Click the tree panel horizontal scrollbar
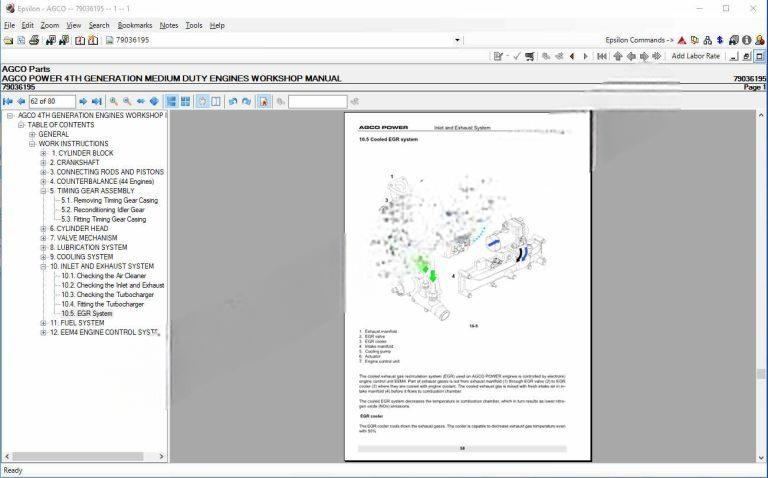The height and width of the screenshot is (478, 768). [x=78, y=456]
